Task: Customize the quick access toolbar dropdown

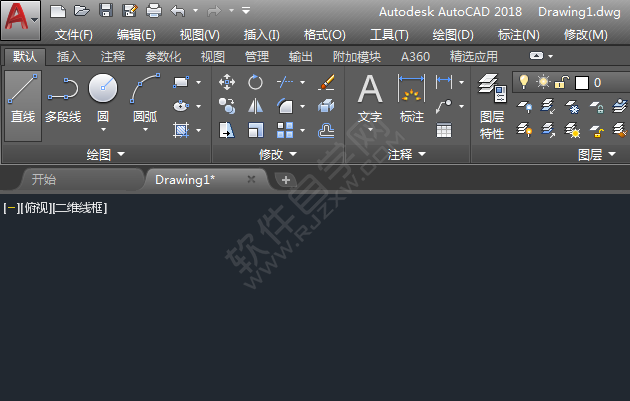Action: [246, 11]
